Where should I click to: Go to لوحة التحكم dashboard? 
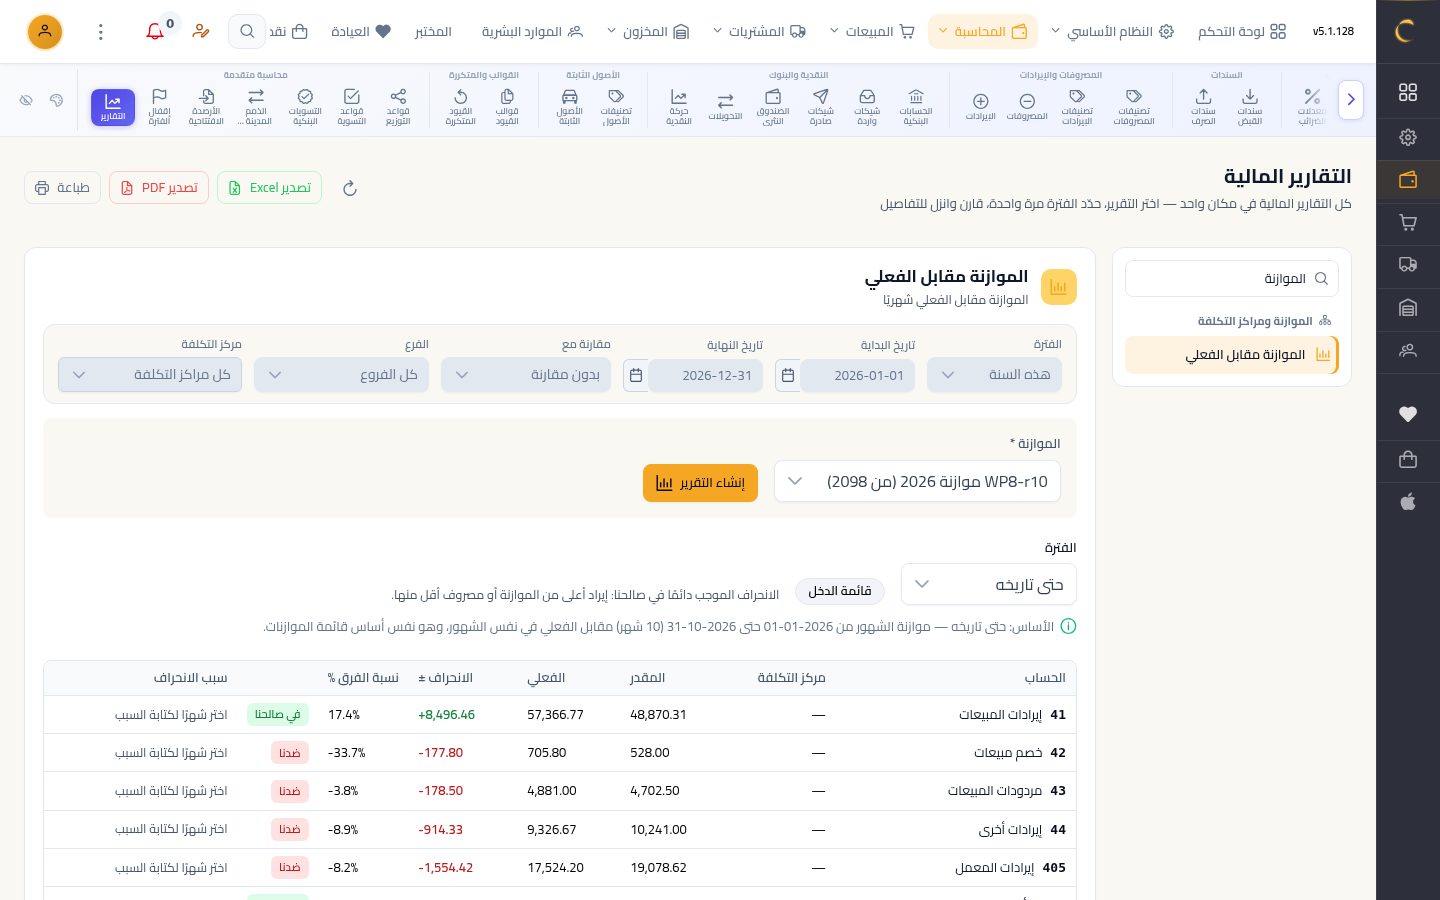pyautogui.click(x=1242, y=31)
